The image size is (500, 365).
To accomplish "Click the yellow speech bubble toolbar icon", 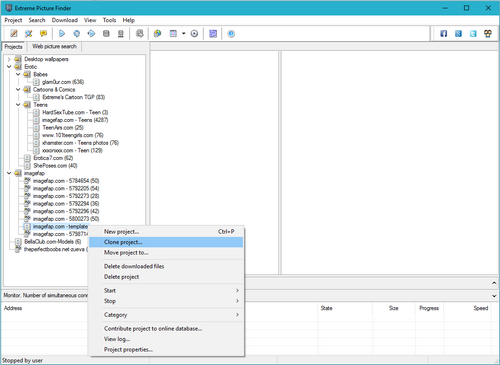I will 43,33.
